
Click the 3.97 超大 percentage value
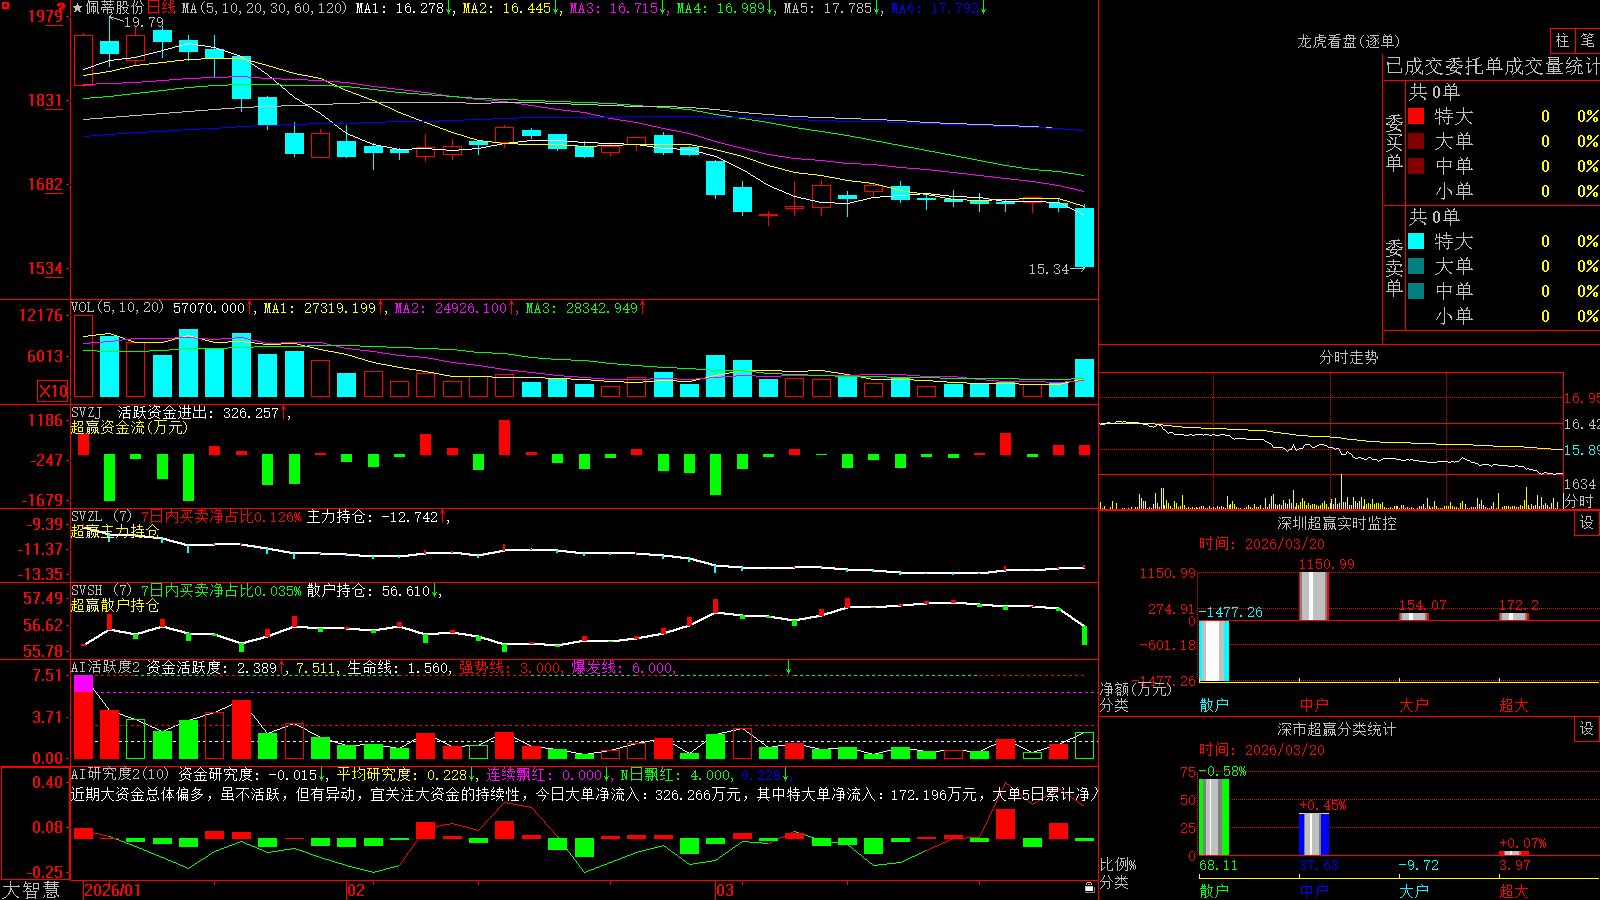(x=1515, y=865)
